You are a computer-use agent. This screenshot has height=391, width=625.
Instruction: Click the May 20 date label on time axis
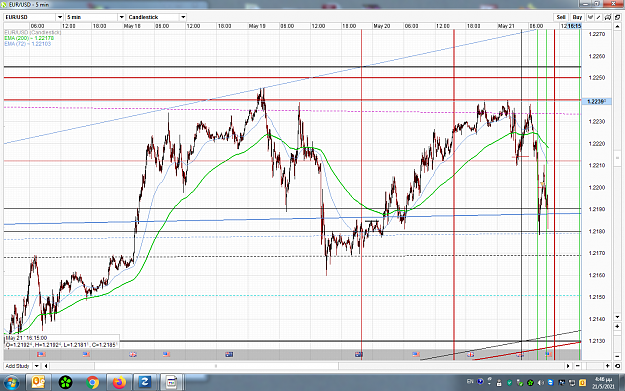pyautogui.click(x=381, y=26)
